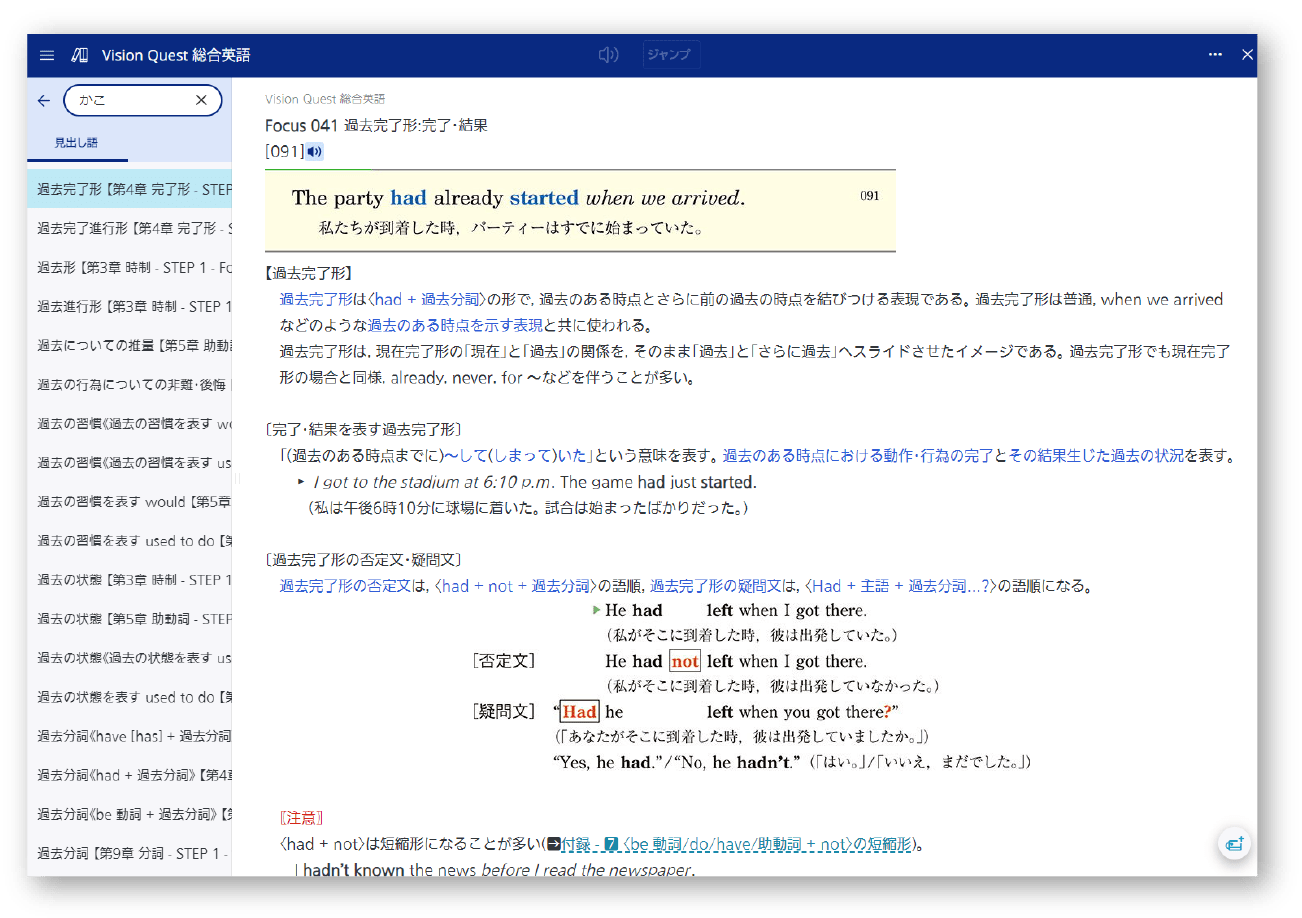This screenshot has width=1302, height=918.
Task: Play pronunciation audio for example sentence [091]
Action: pyautogui.click(x=314, y=151)
